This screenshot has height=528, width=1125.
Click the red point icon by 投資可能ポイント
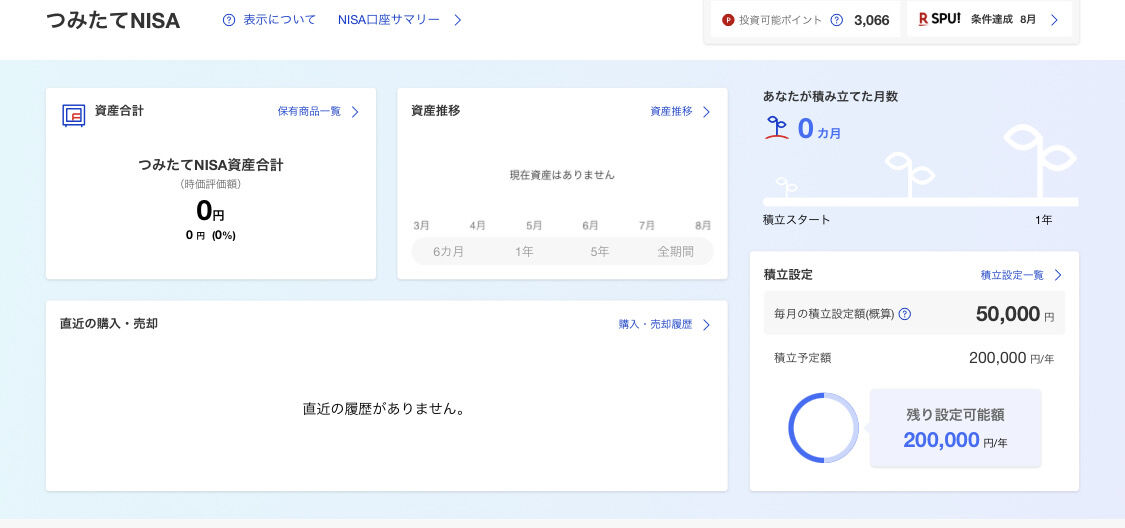[x=728, y=20]
